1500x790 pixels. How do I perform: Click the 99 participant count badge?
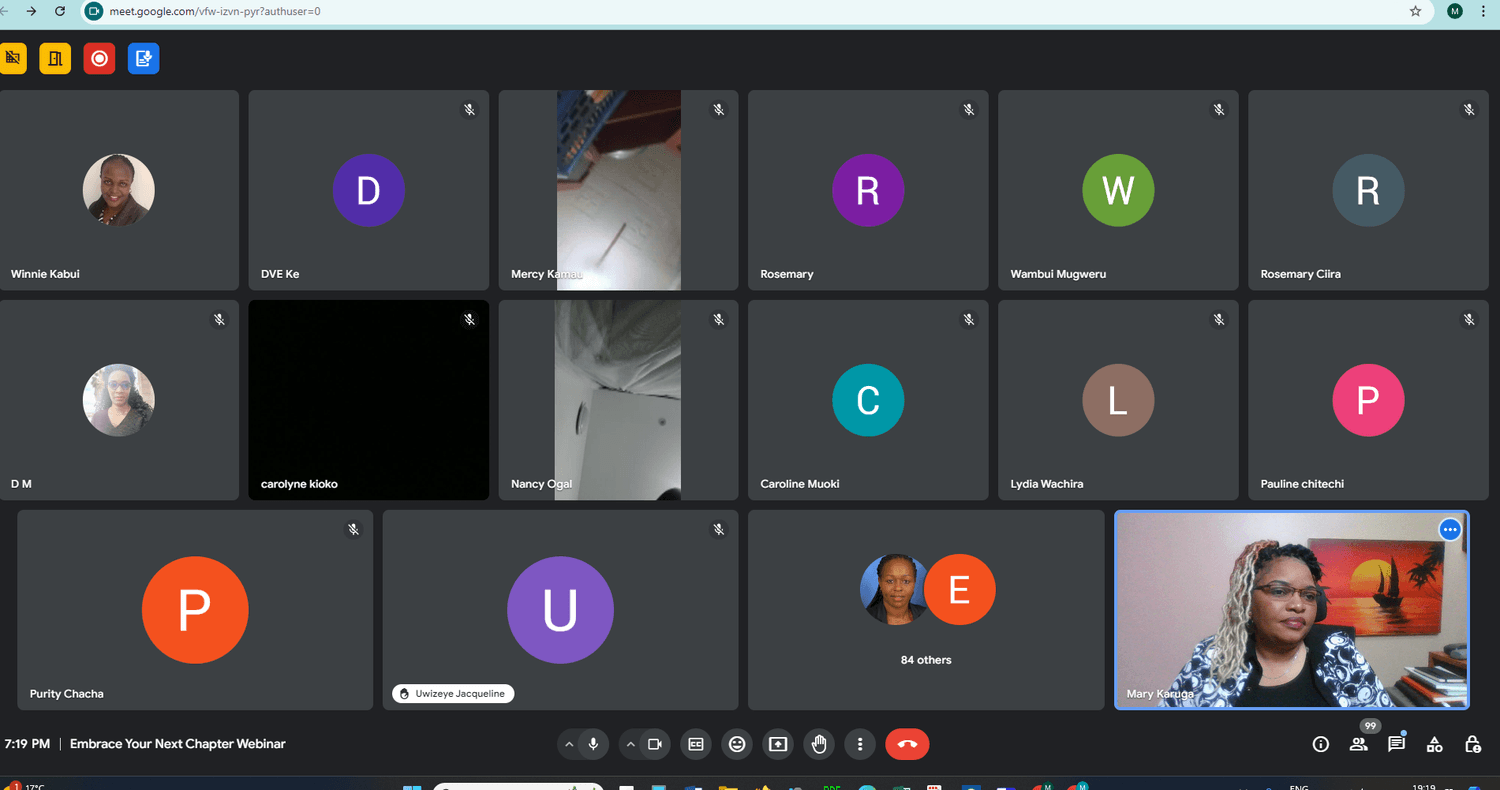click(1370, 726)
